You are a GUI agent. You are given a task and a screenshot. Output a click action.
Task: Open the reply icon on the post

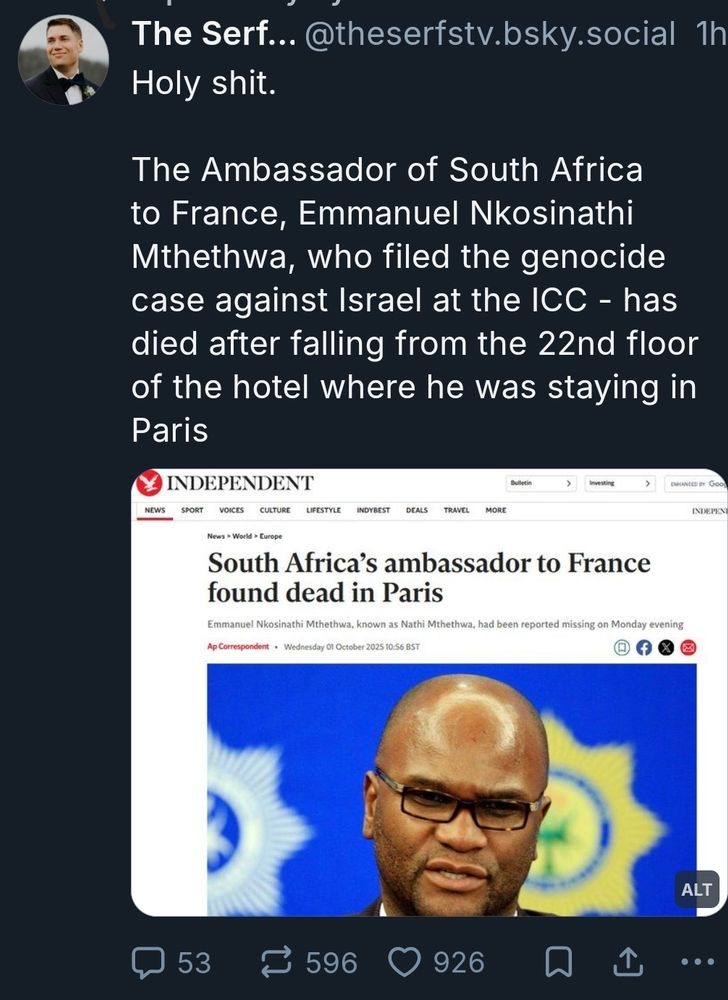coord(147,963)
